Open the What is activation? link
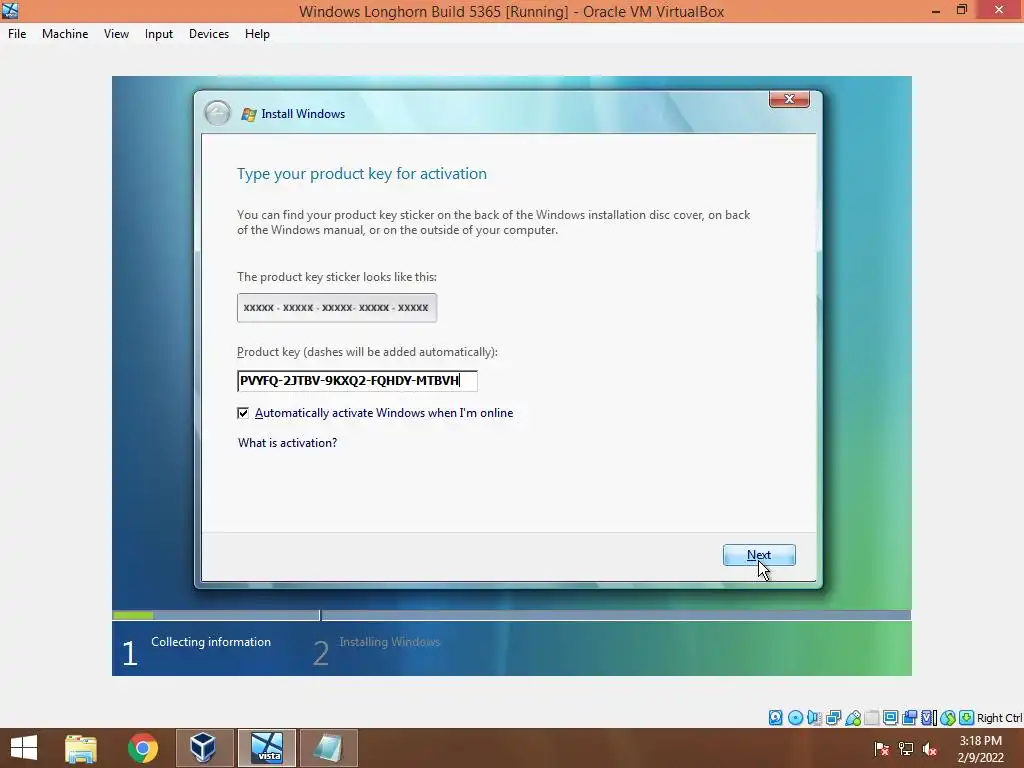 tap(287, 443)
